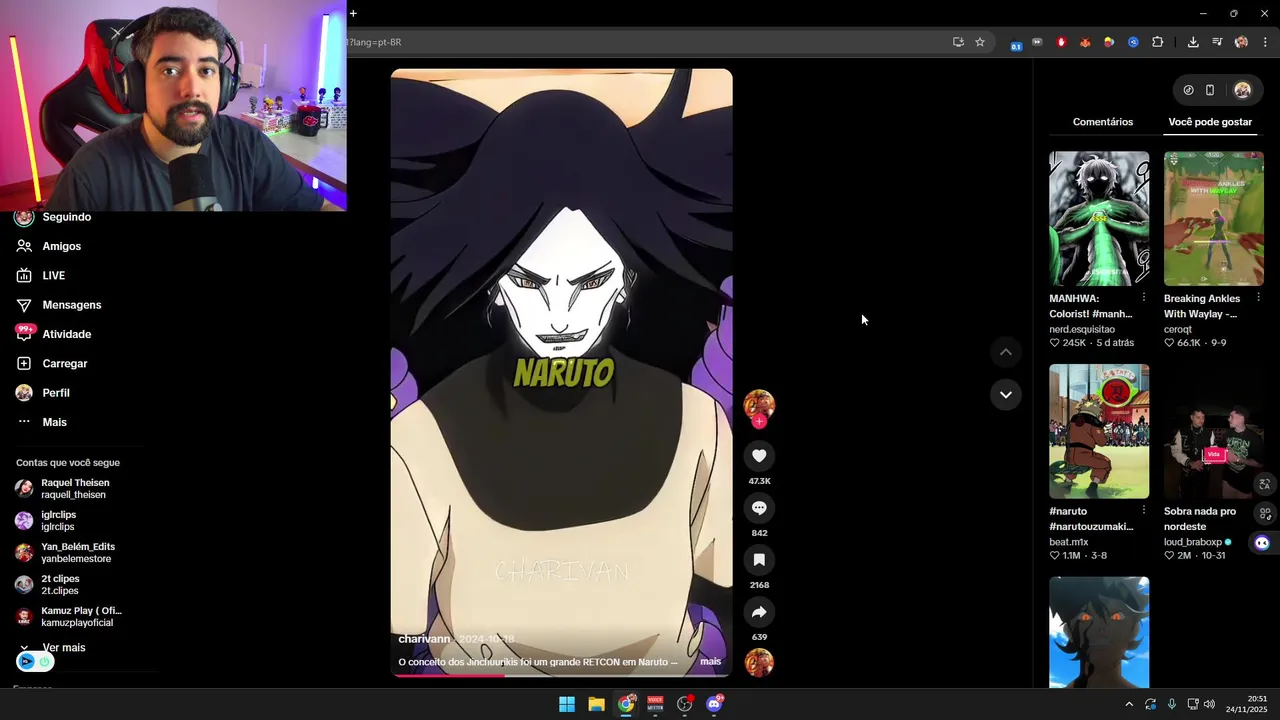The height and width of the screenshot is (720, 1280).
Task: Open the Windows Start button
Action: pos(567,704)
